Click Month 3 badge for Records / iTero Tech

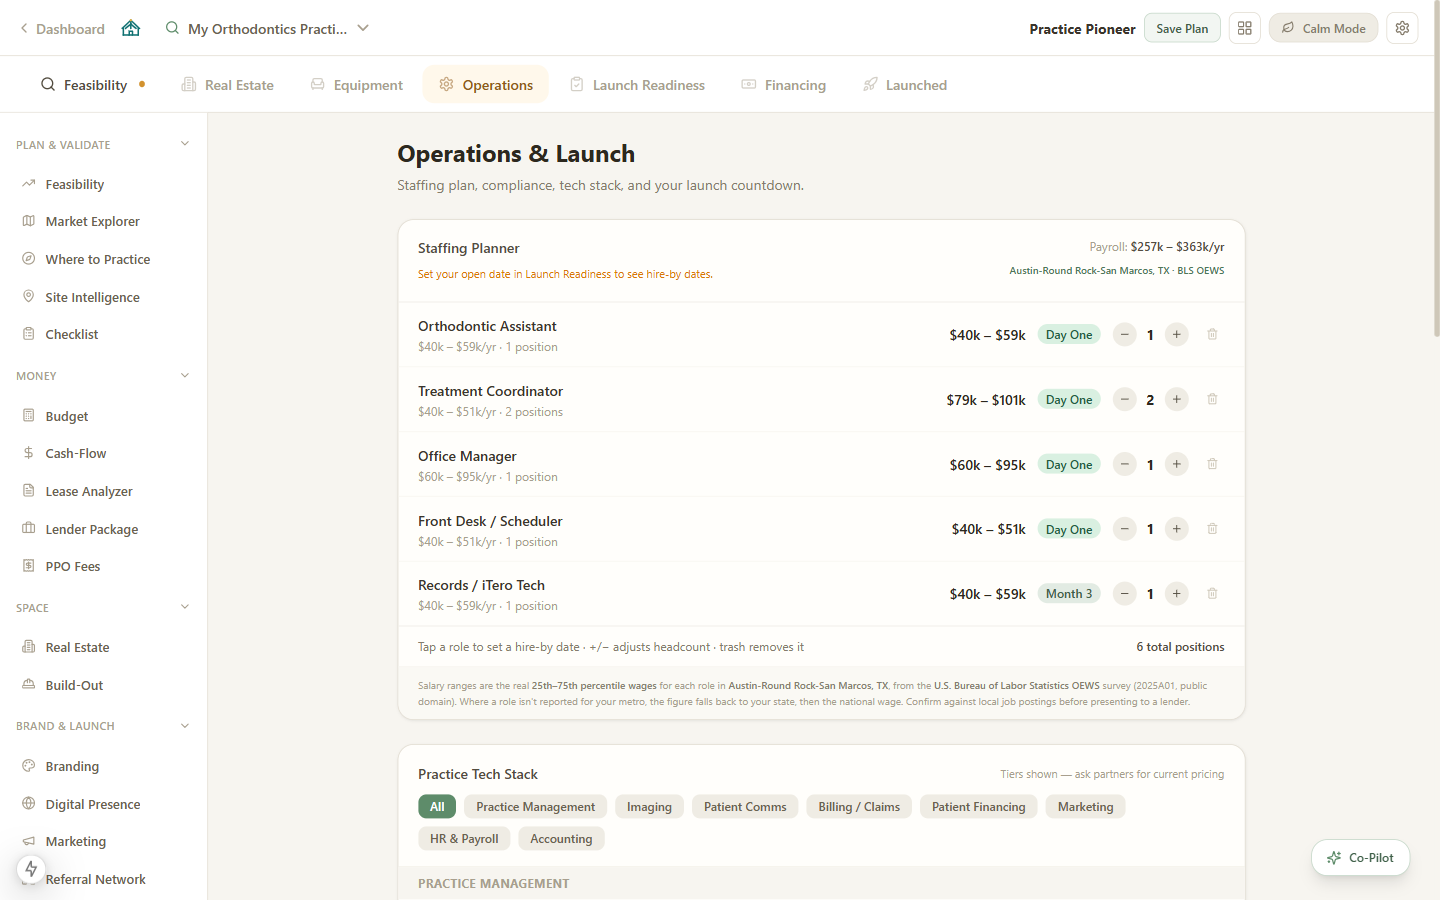pyautogui.click(x=1069, y=594)
